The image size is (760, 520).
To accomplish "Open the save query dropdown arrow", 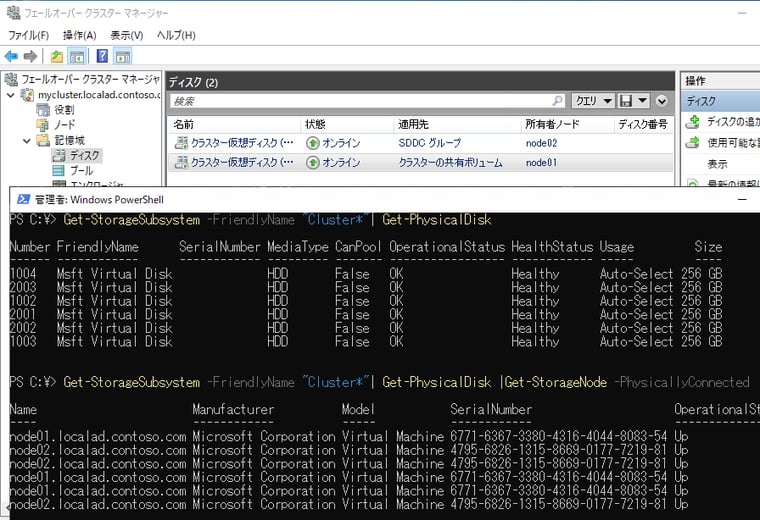I will pyautogui.click(x=642, y=101).
